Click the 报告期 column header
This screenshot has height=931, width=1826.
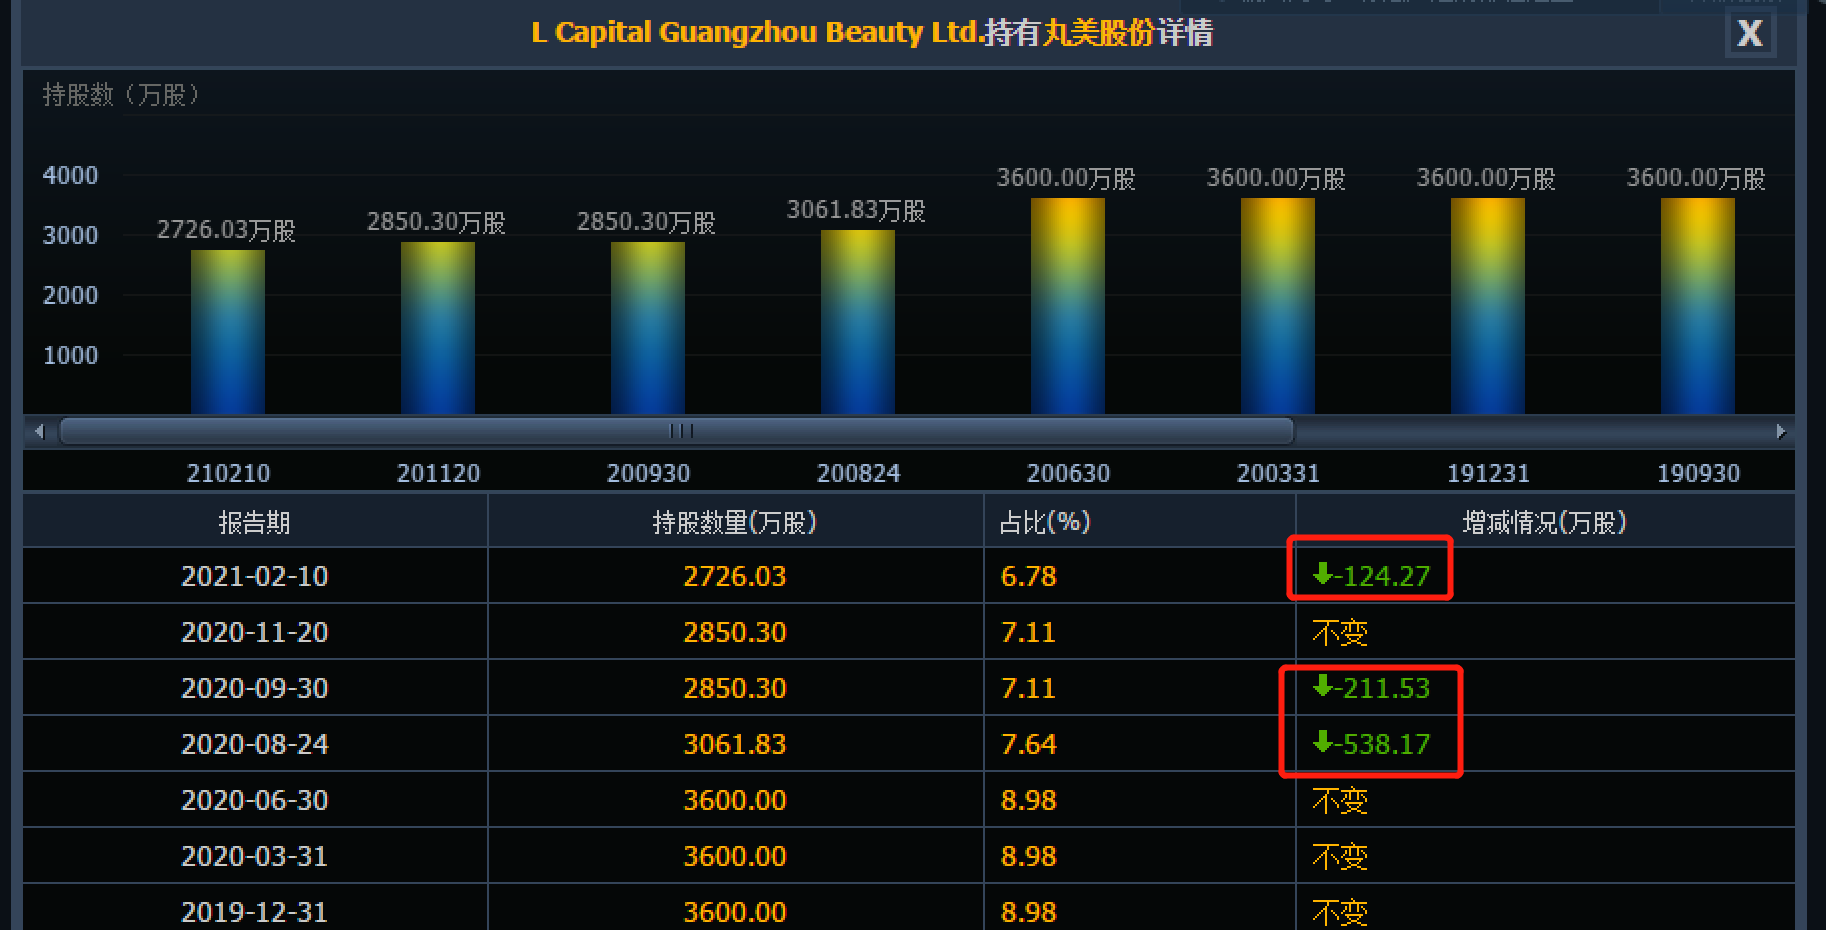click(x=255, y=522)
